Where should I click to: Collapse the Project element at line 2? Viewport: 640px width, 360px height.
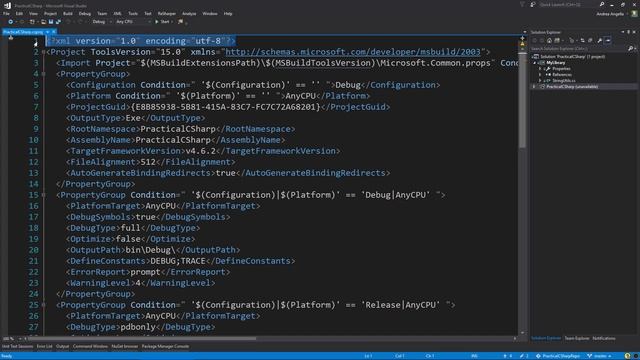pos(43,52)
